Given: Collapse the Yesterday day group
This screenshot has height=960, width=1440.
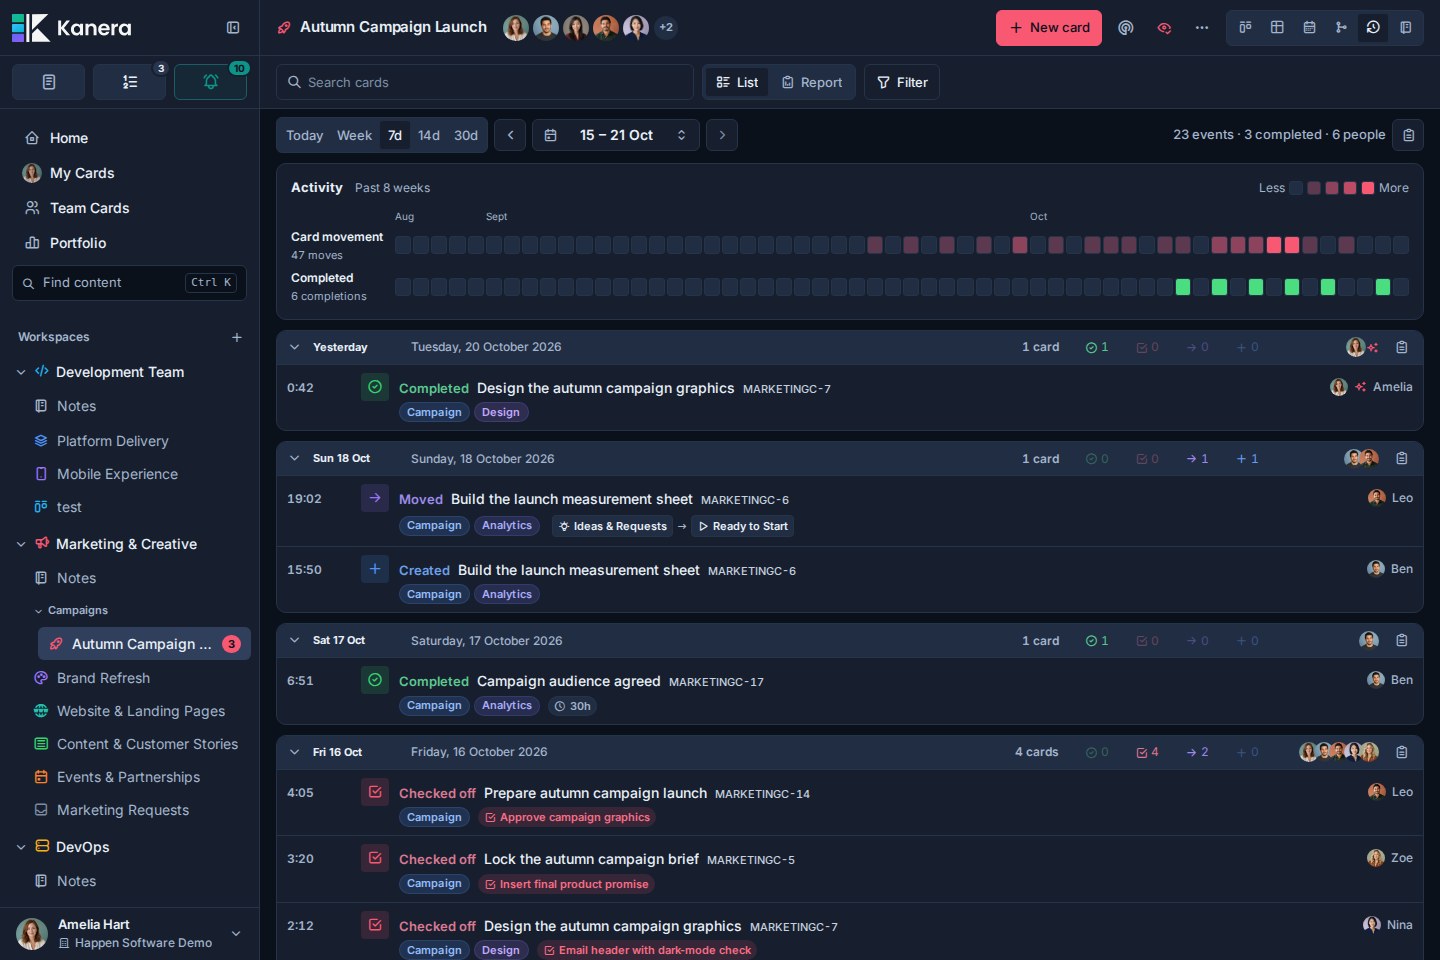Looking at the screenshot, I should (295, 347).
